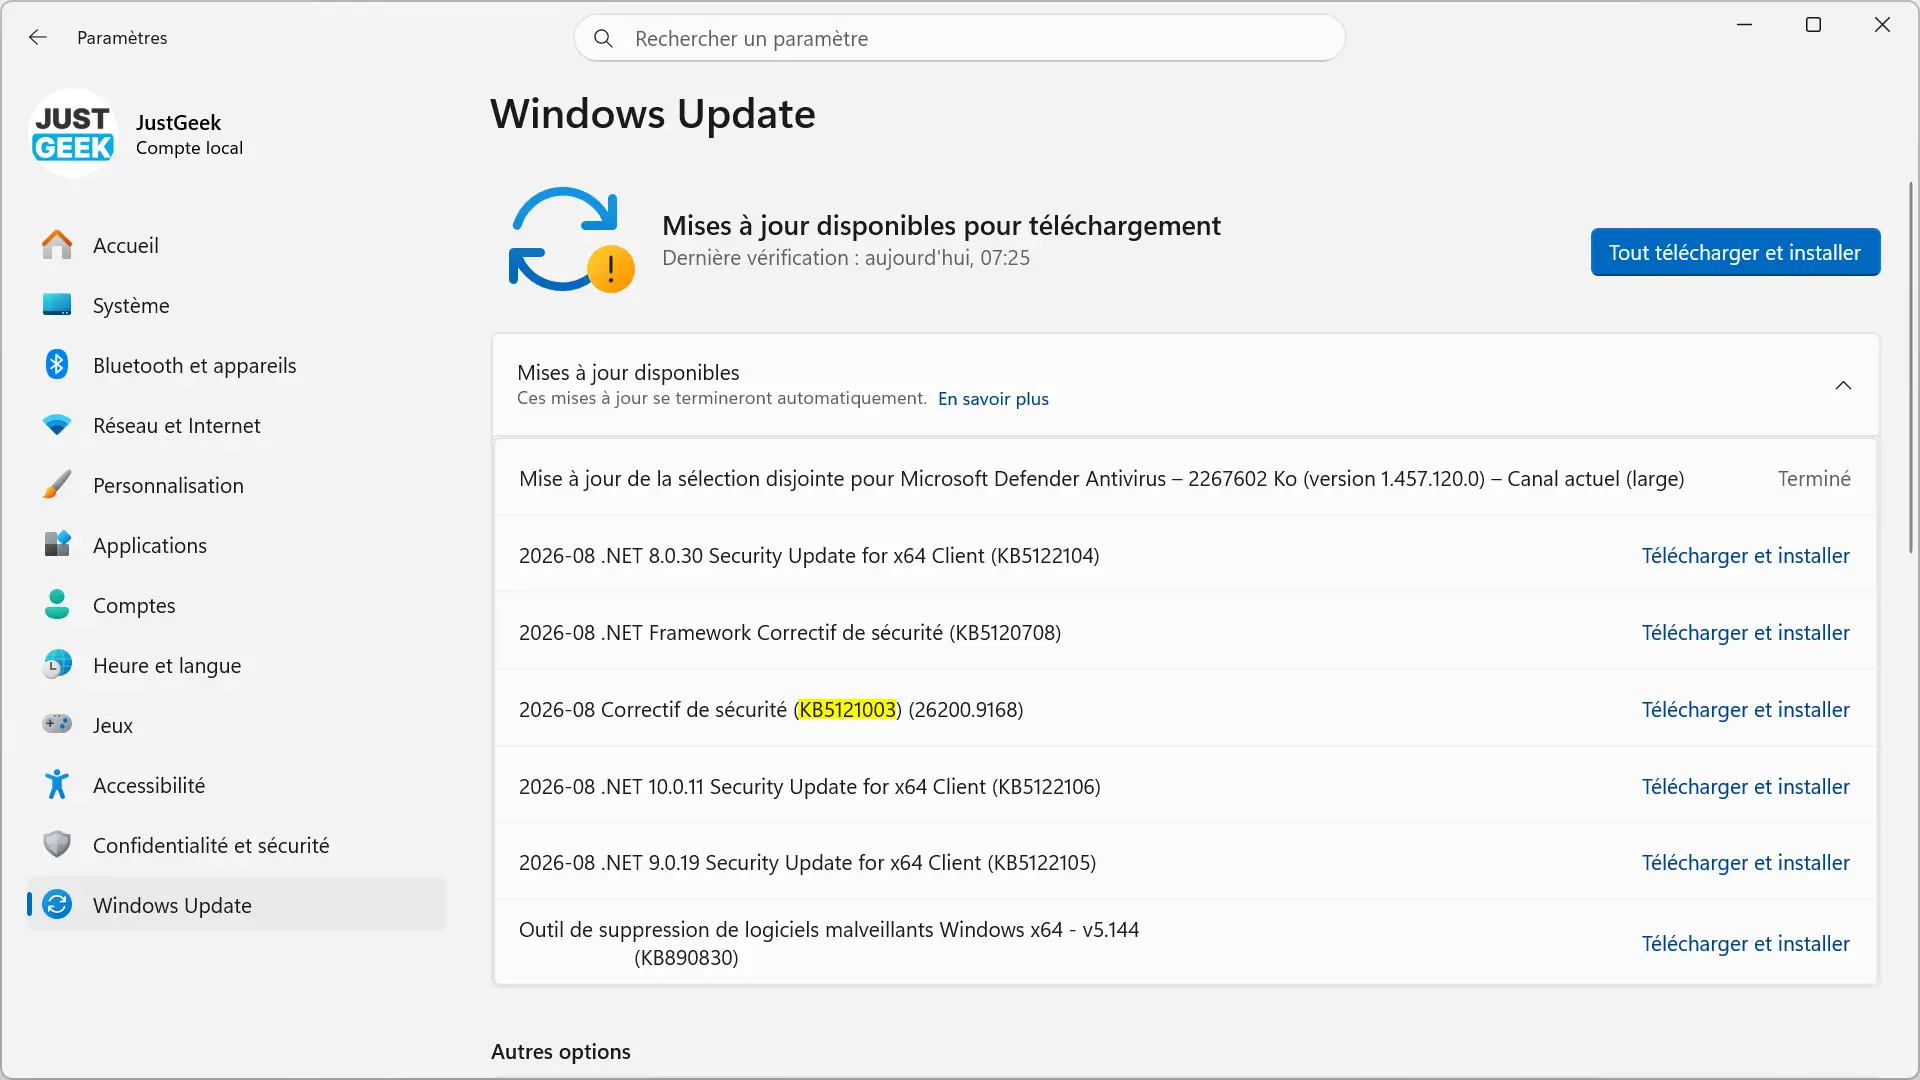Select Windows Update in the sidebar
The width and height of the screenshot is (1920, 1080).
(x=237, y=905)
